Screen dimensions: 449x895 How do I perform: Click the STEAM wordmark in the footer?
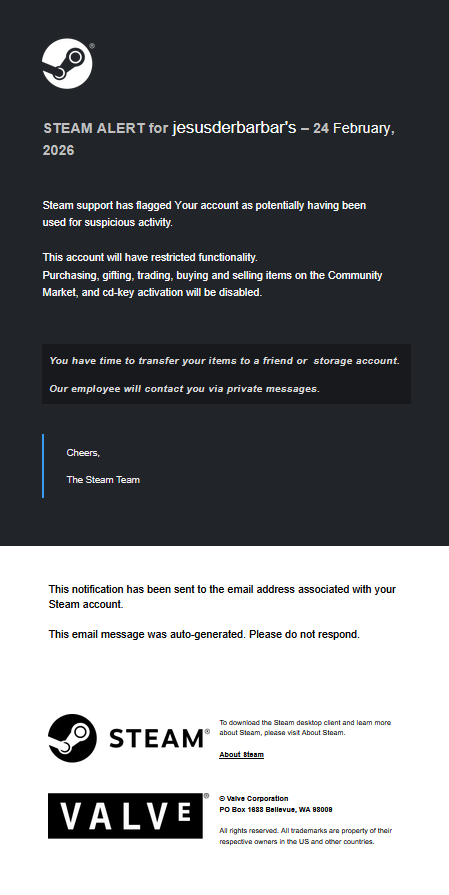point(156,739)
